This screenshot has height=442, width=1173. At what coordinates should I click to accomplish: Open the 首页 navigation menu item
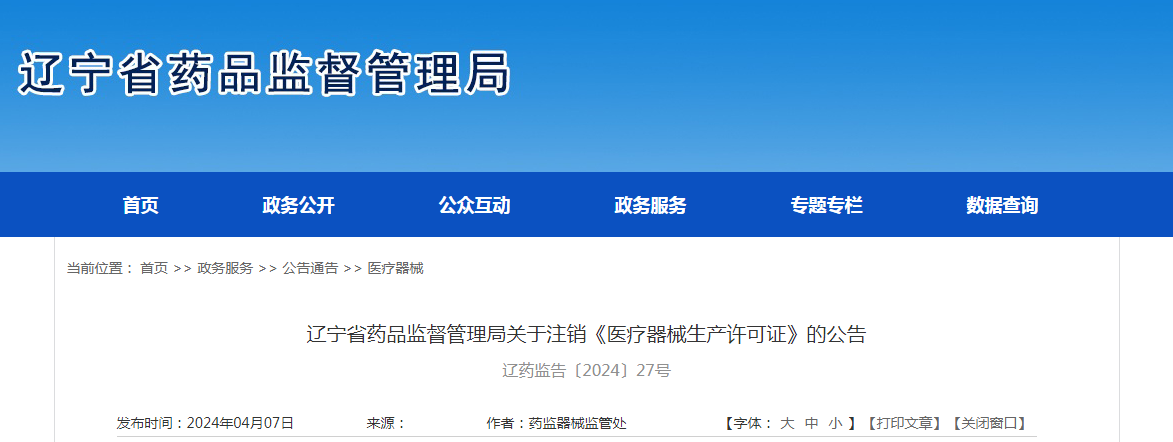pos(141,205)
